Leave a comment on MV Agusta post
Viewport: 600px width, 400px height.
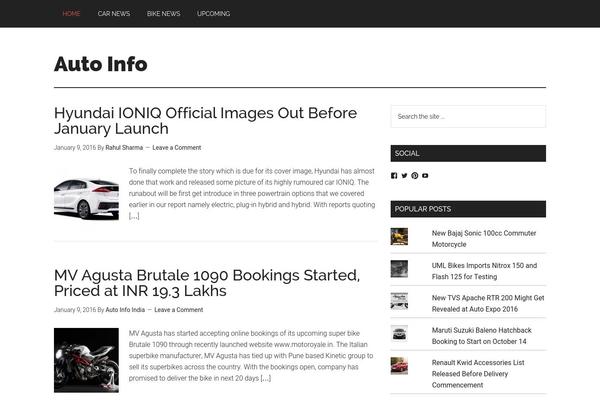coord(179,310)
